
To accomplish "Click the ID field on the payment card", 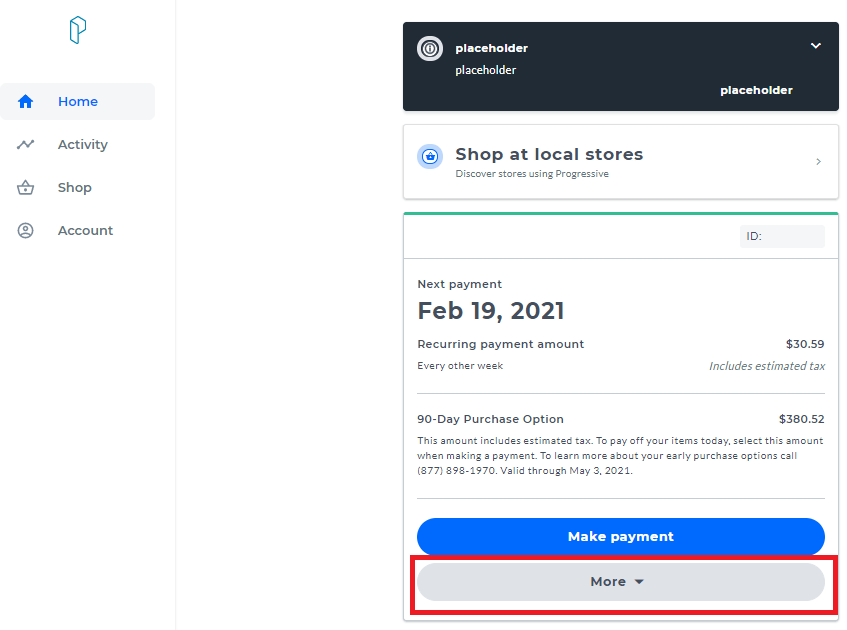I will 782,237.
